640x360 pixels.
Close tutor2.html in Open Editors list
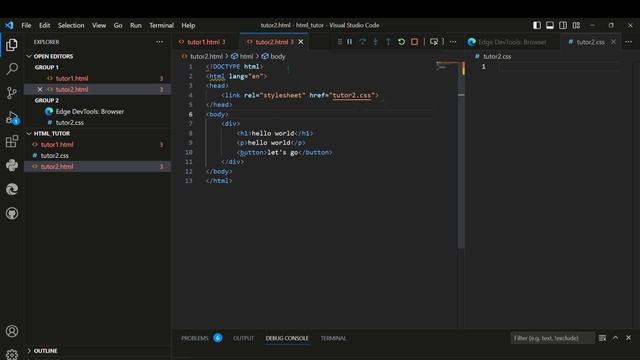pos(40,89)
